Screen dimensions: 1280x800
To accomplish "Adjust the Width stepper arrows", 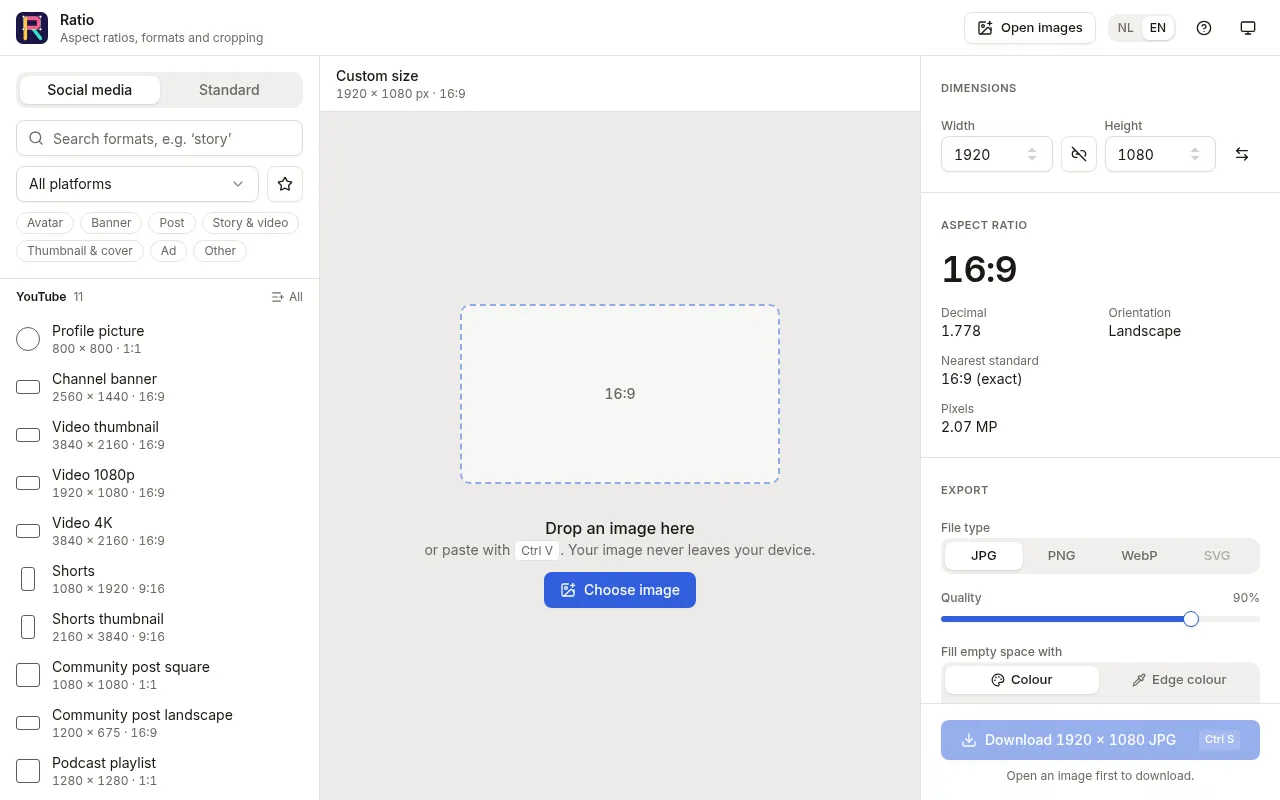I will coord(1032,154).
